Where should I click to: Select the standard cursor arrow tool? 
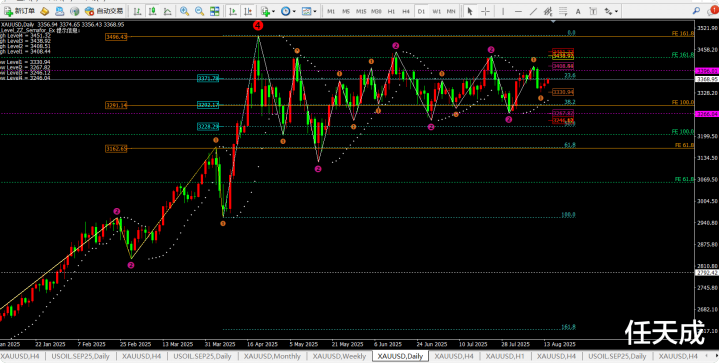[x=470, y=11]
